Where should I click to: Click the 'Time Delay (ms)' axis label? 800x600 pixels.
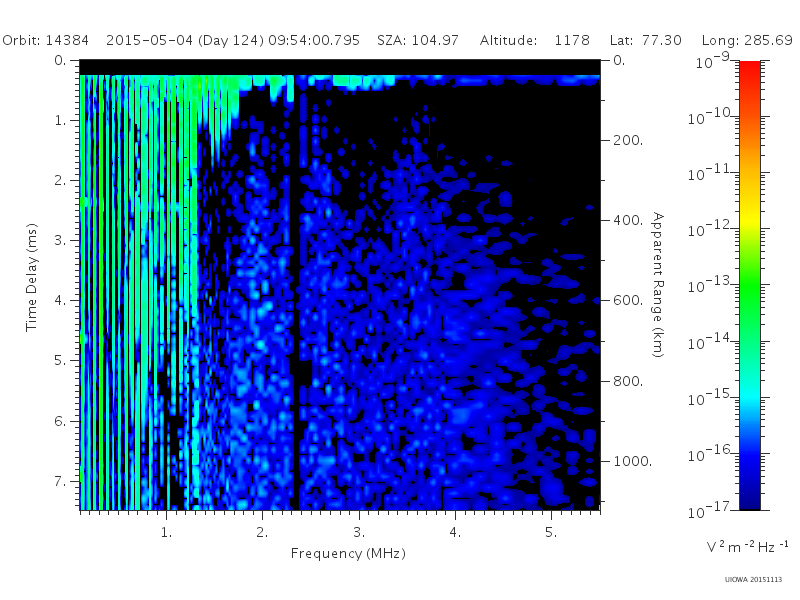click(x=32, y=277)
